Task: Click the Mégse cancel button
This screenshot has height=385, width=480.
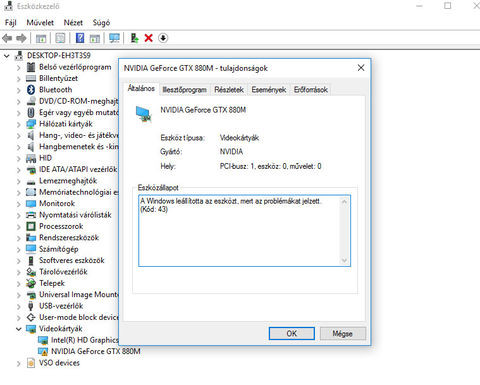Action: coord(342,333)
